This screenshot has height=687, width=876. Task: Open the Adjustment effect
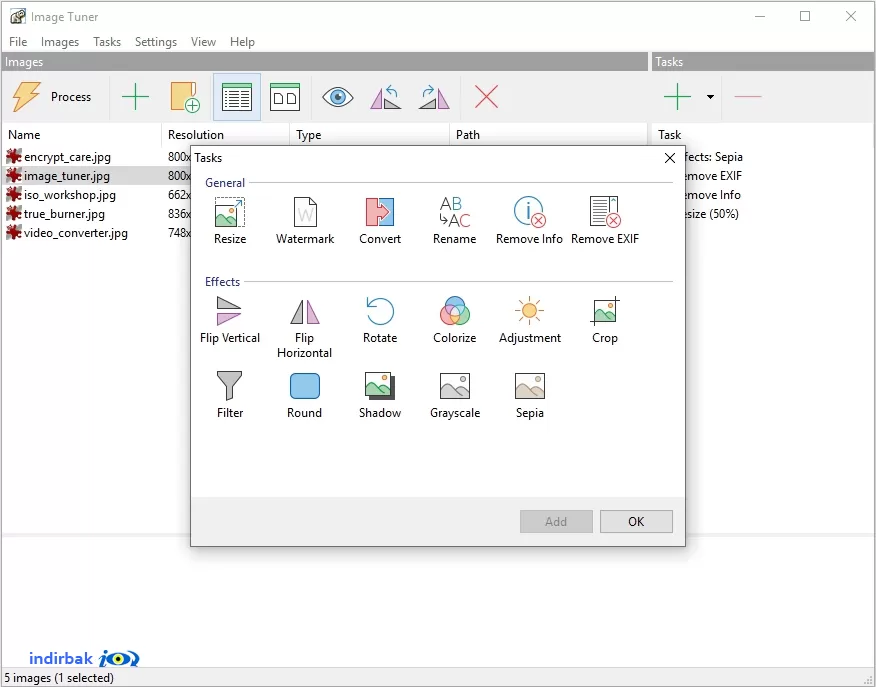click(530, 320)
